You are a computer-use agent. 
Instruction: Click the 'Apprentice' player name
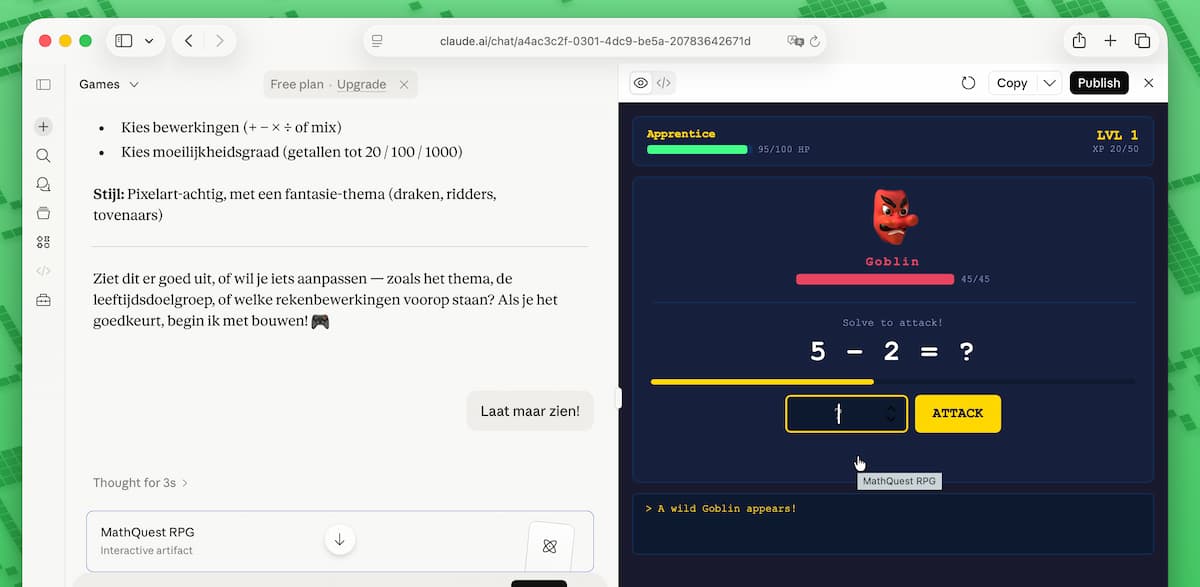click(681, 134)
